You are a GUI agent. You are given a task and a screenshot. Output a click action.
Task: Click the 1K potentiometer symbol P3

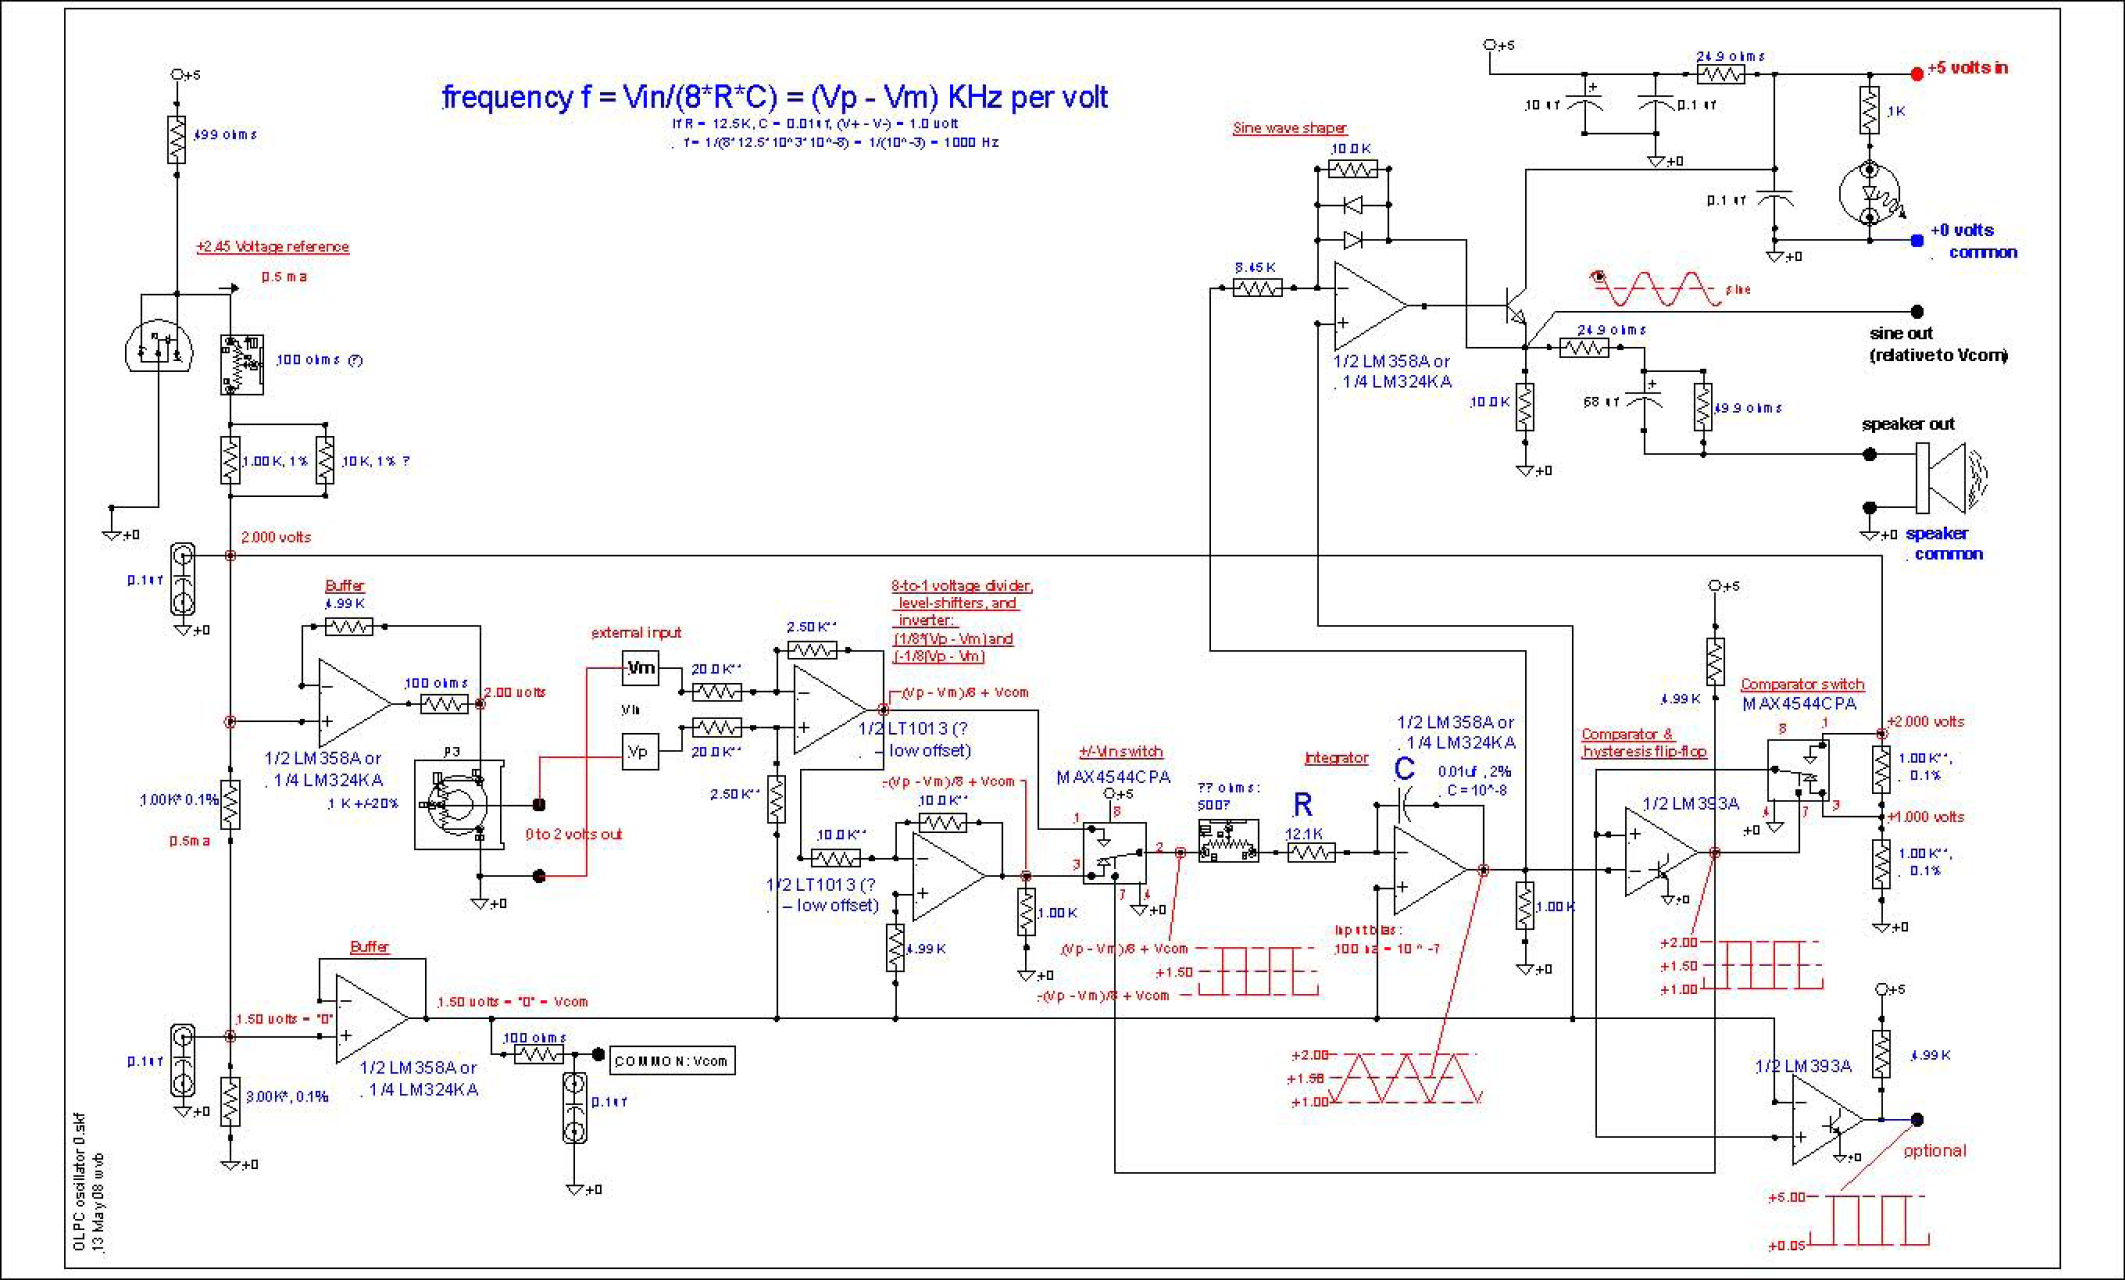pyautogui.click(x=458, y=804)
